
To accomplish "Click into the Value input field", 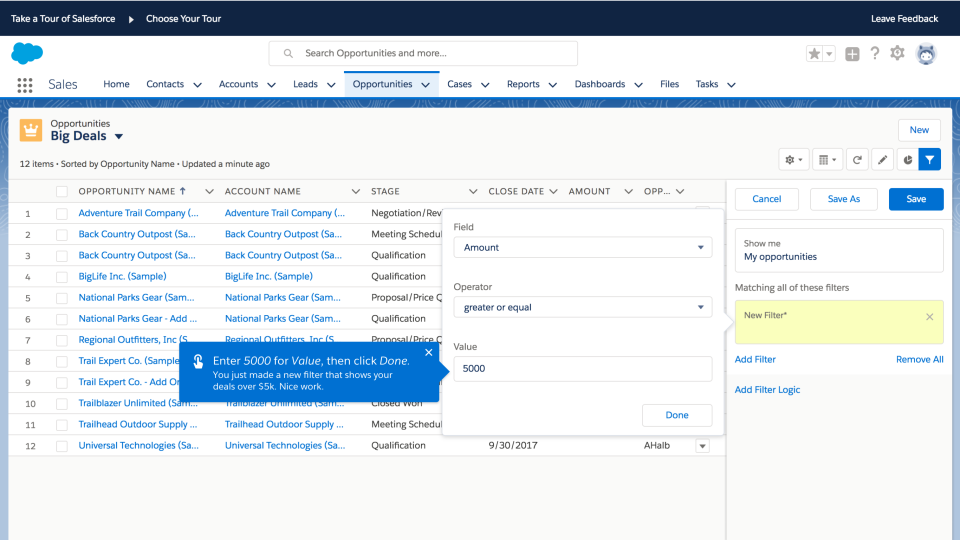I will click(x=582, y=369).
